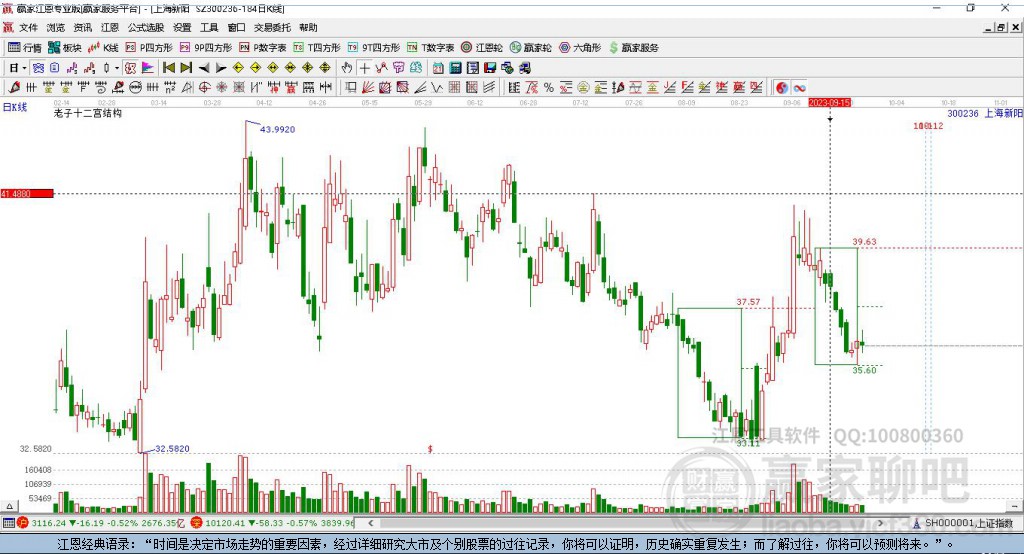This screenshot has height=554, width=1024.
Task: Click the 43.9920 high price label
Action: point(278,129)
